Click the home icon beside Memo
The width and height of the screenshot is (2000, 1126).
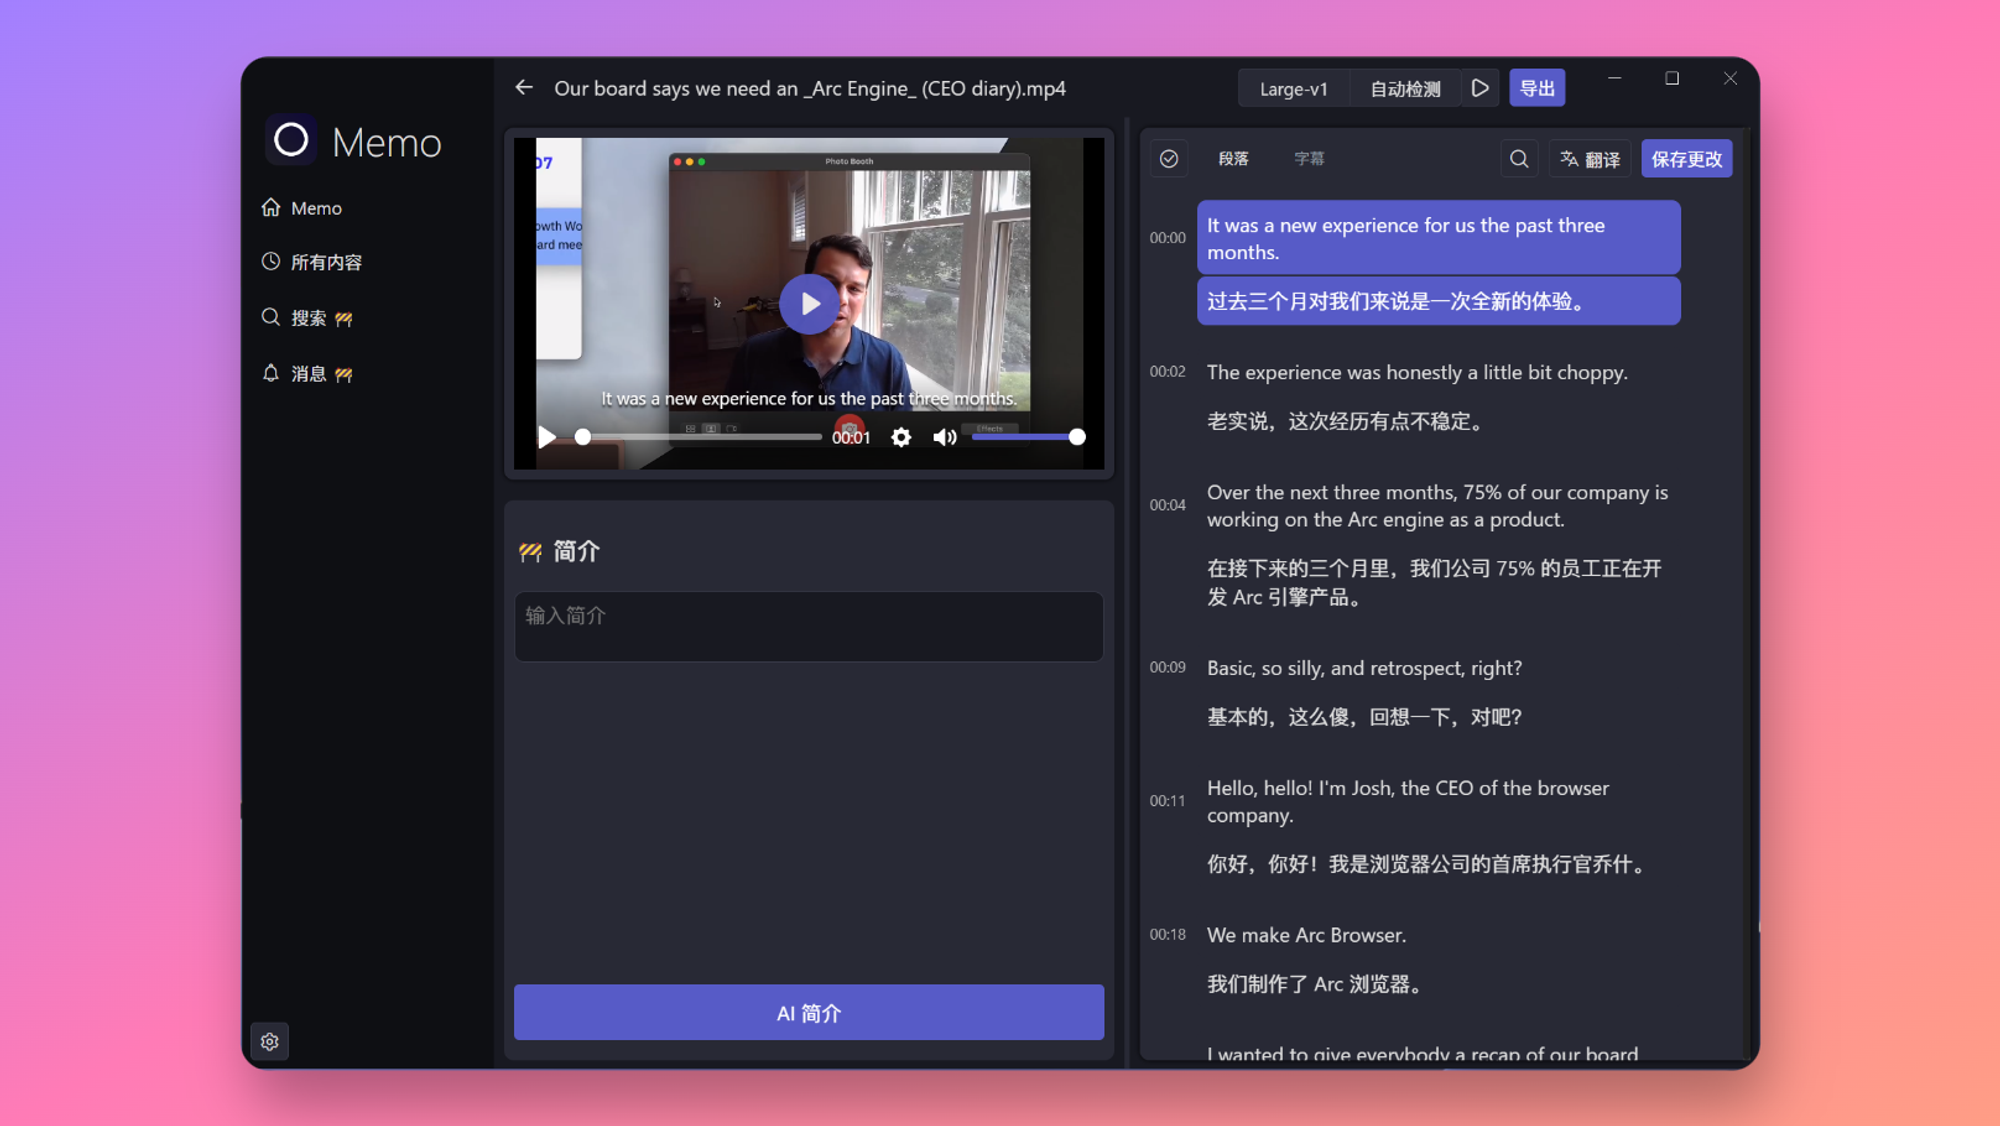(271, 207)
